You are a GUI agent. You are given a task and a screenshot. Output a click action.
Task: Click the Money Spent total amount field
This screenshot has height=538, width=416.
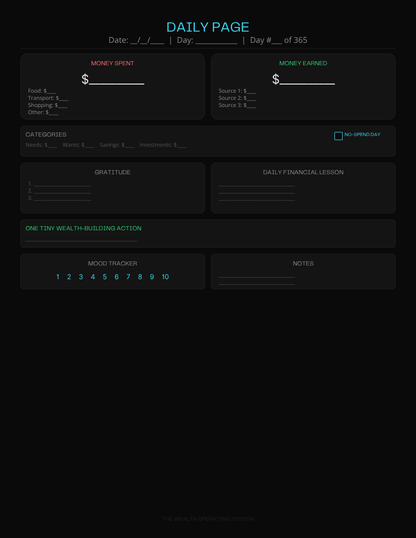tap(116, 80)
